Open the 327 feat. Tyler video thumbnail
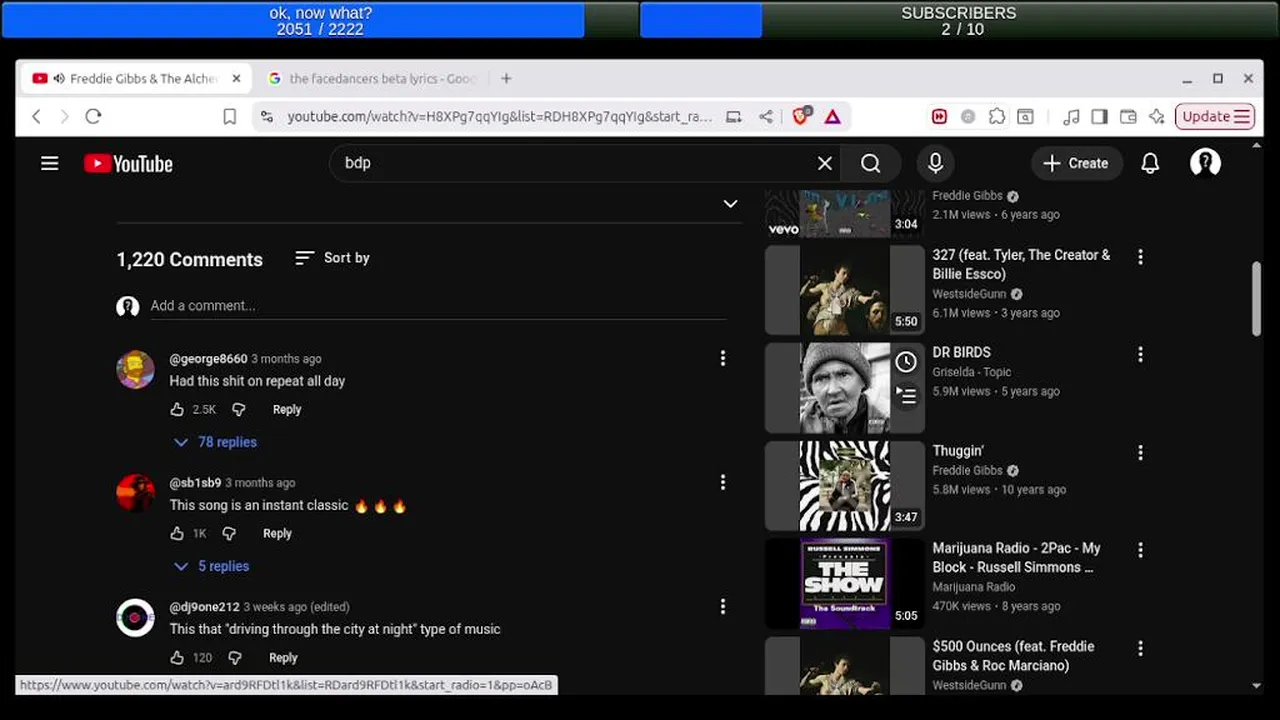The image size is (1280, 720). point(845,290)
